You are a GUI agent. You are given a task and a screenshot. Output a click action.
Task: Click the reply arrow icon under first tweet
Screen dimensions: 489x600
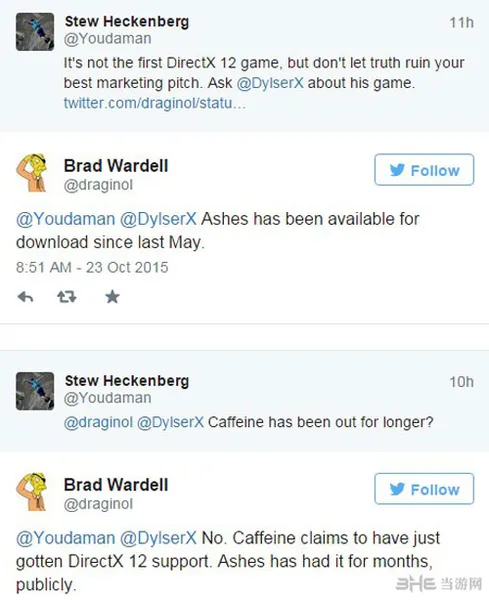click(x=26, y=297)
